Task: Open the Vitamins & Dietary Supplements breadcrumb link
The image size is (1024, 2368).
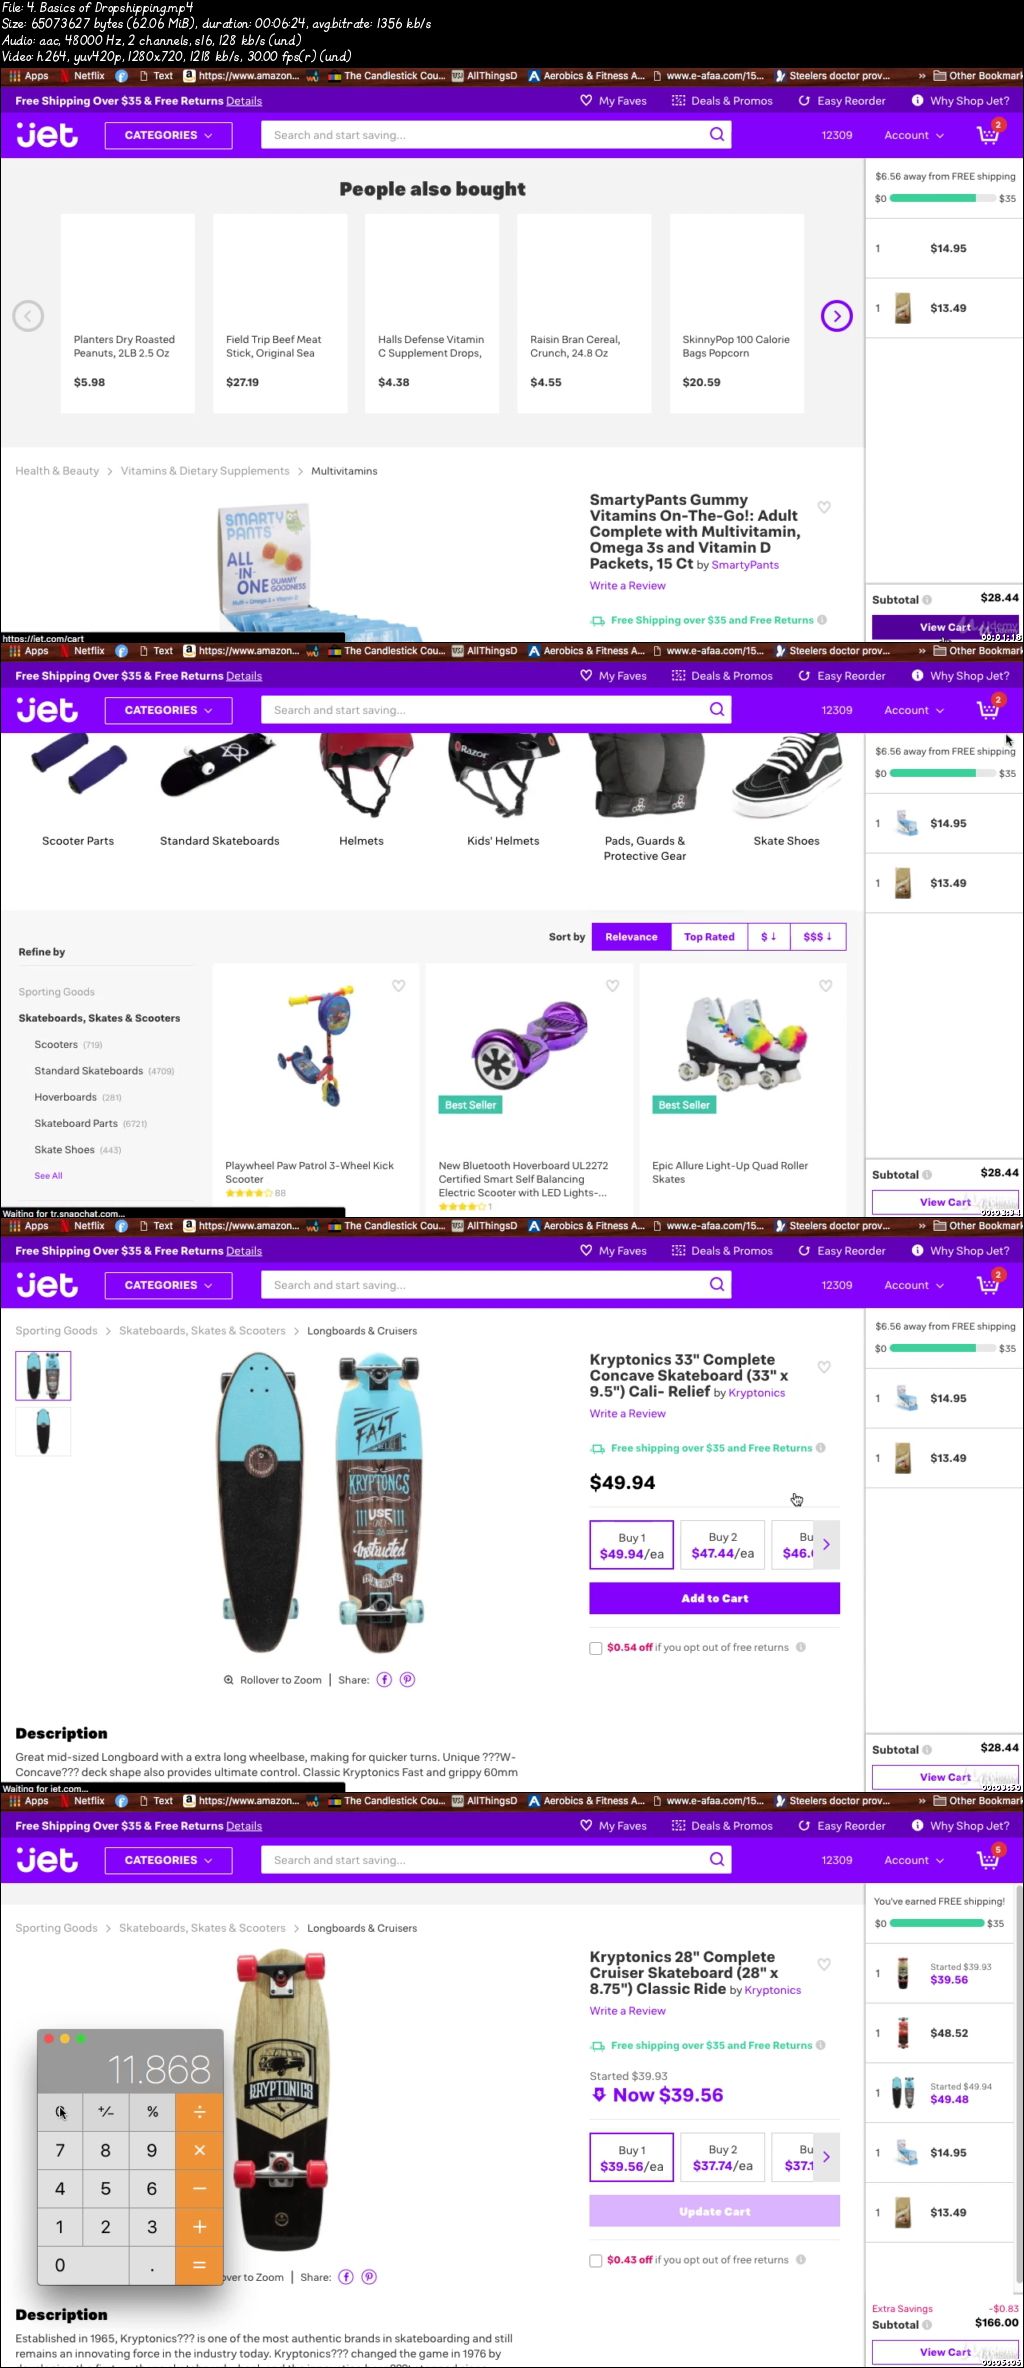Action: pos(205,471)
